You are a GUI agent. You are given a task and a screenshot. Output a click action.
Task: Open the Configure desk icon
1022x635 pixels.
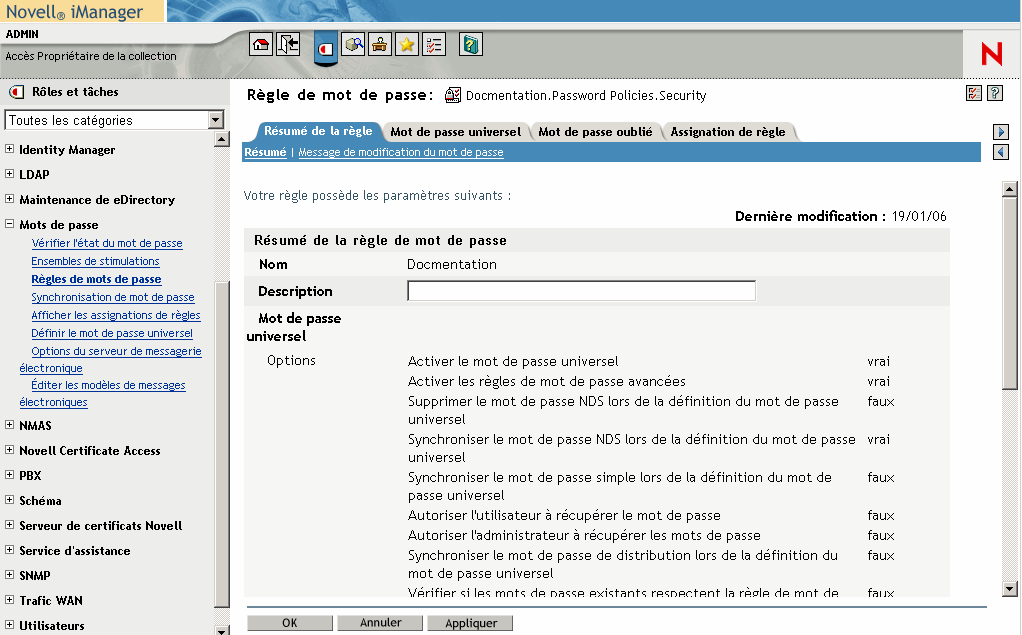380,44
